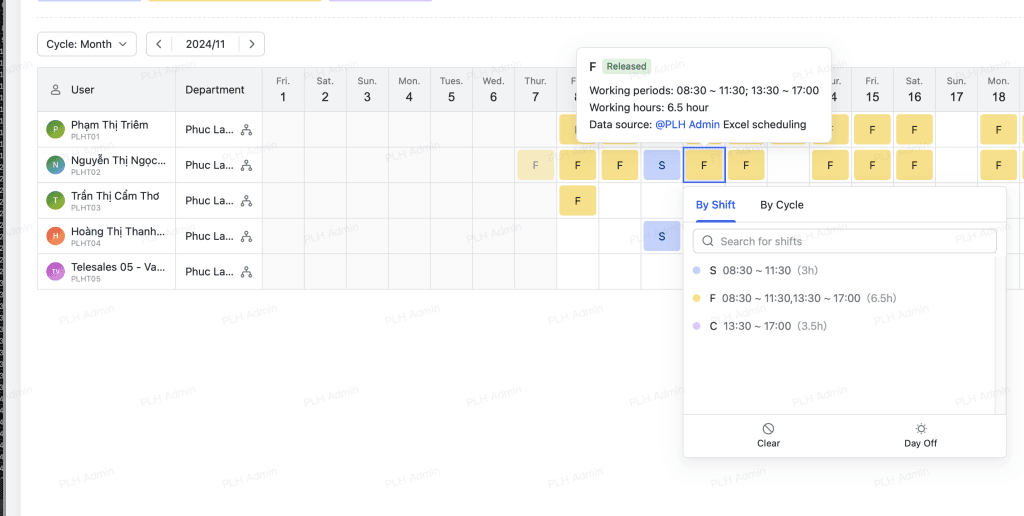Switch to the By Cycle tab
Screen dimensions: 1024x516
[781, 205]
